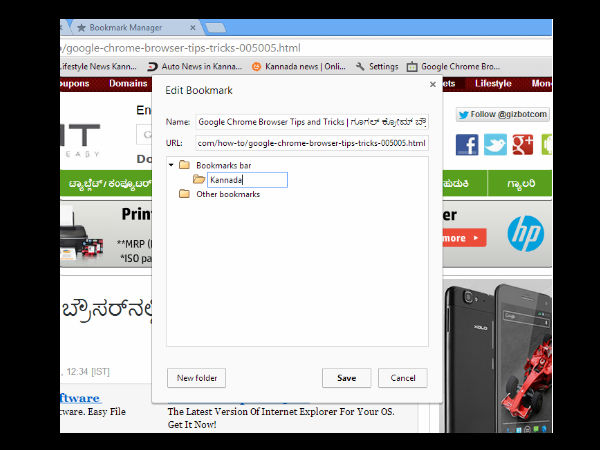Click the Kannada folder name edit box

tap(247, 180)
